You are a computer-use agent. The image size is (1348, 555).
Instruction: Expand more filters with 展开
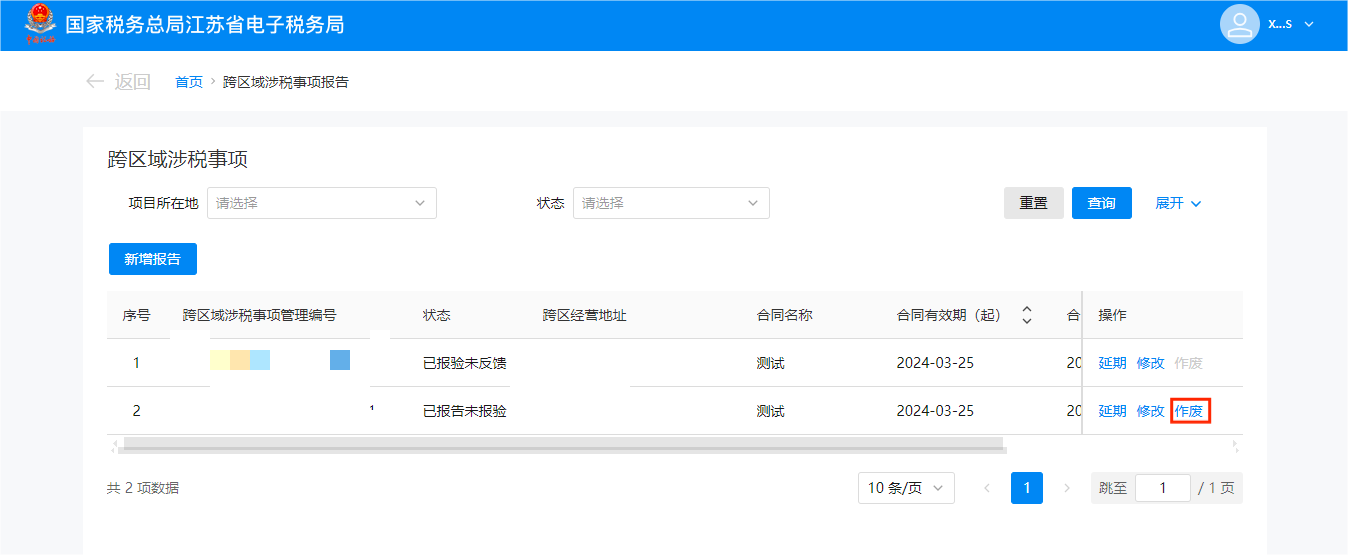pos(1178,203)
